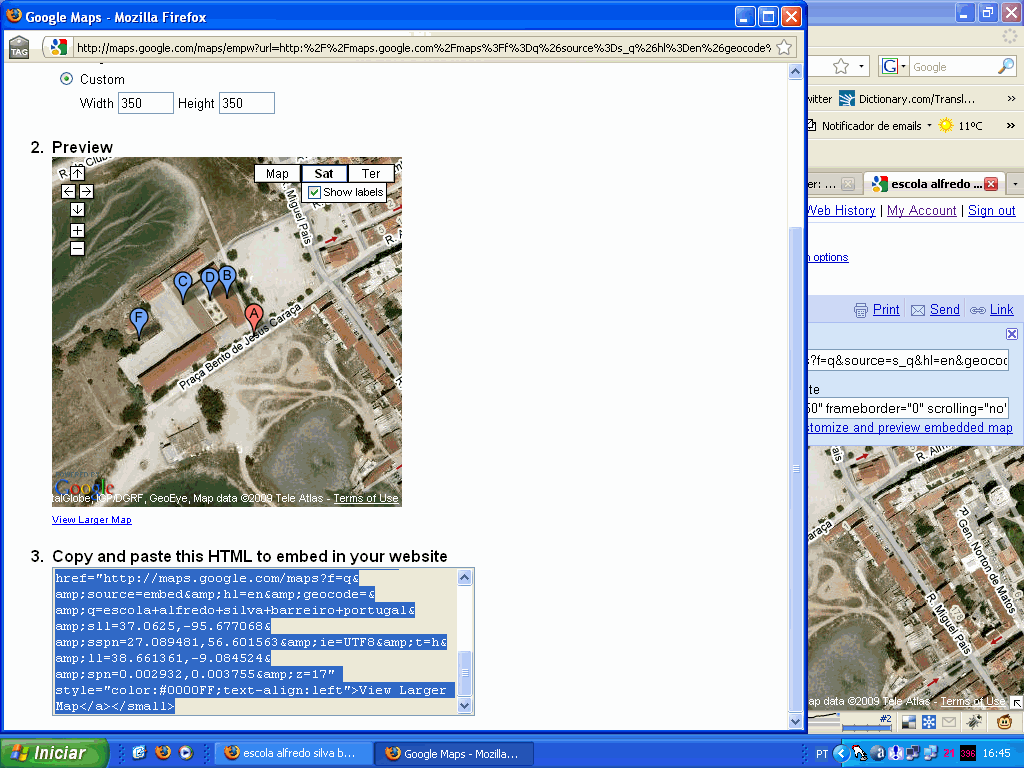Close the escola alfredo browser tab

(991, 184)
